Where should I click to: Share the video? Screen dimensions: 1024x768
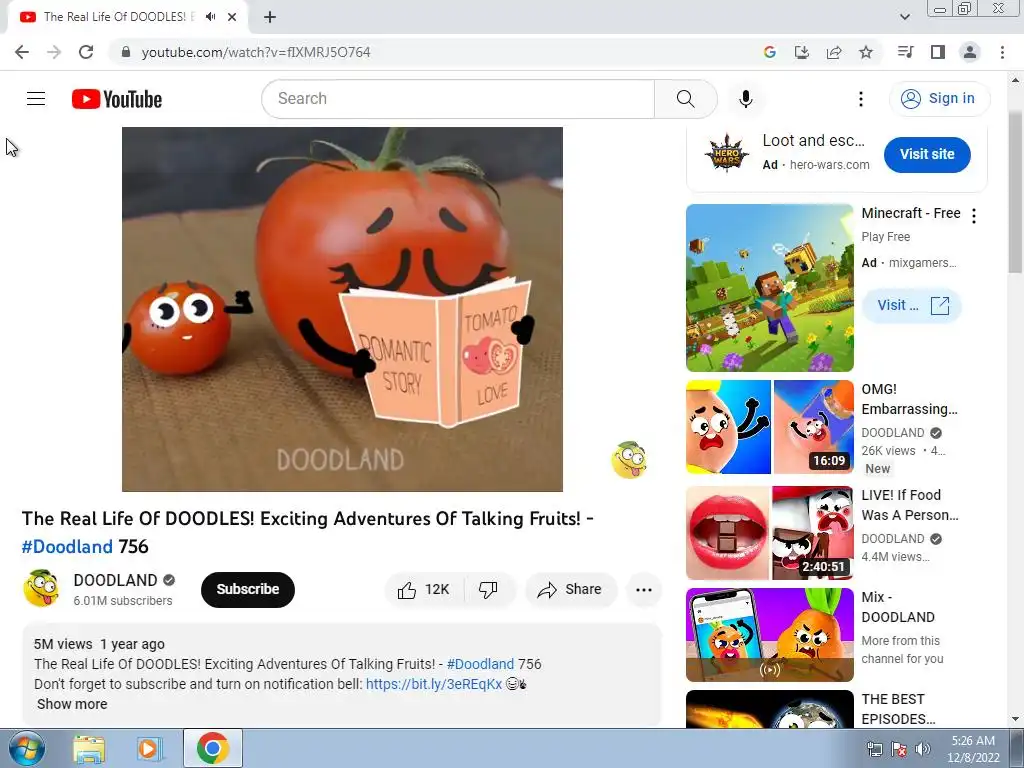point(569,590)
